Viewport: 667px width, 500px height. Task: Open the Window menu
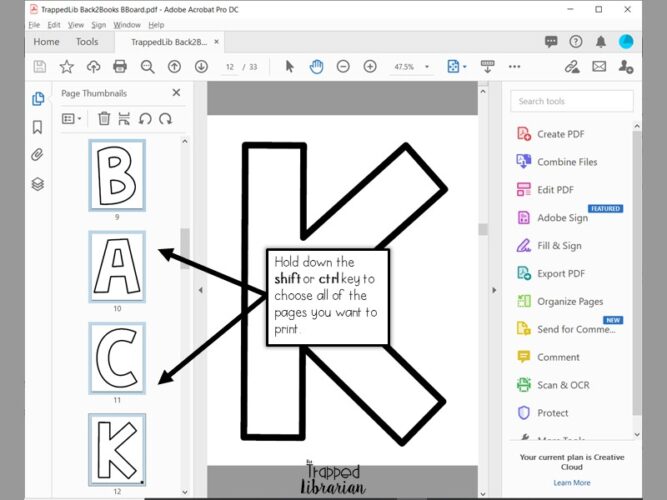[x=127, y=25]
